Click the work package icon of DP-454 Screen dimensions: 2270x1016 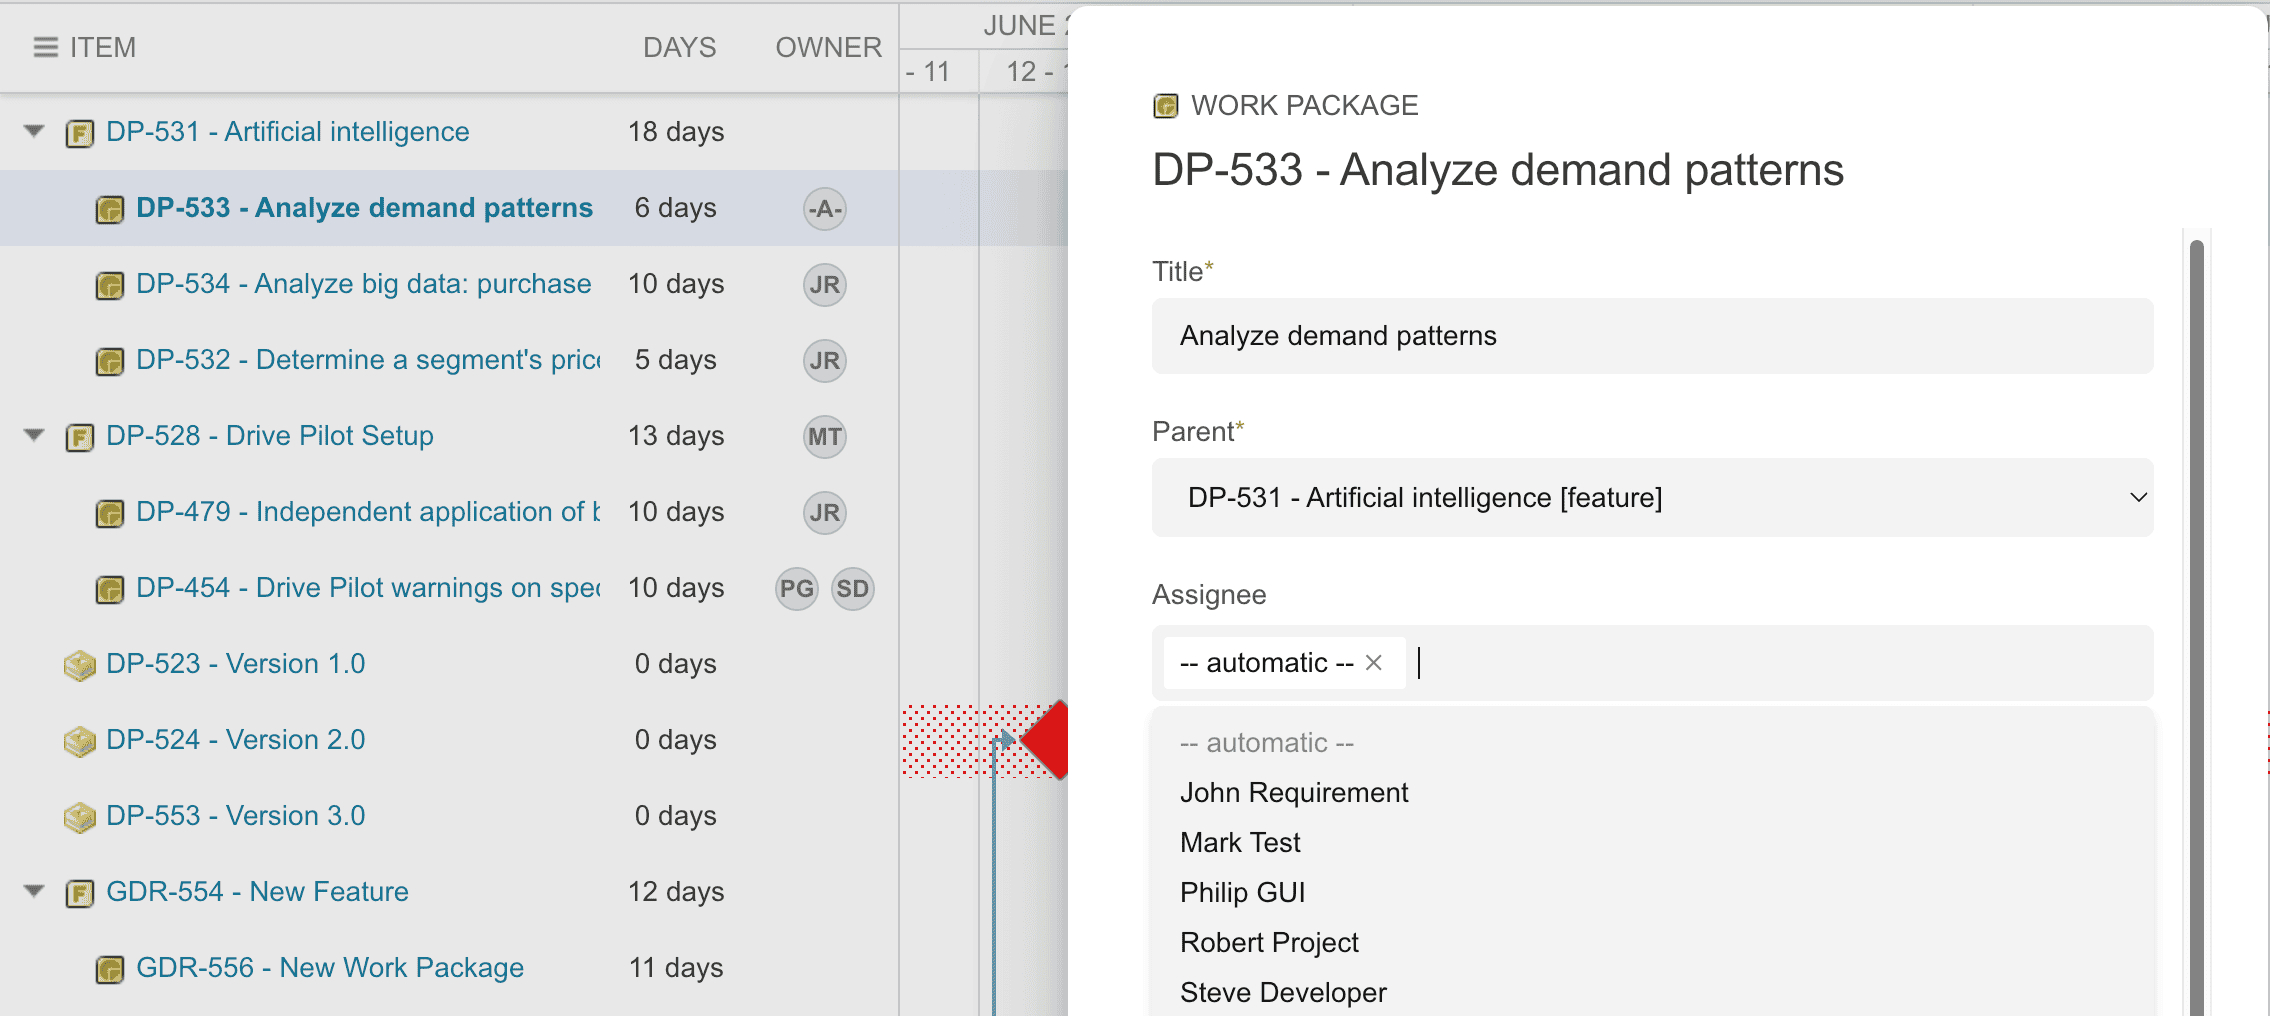(110, 589)
